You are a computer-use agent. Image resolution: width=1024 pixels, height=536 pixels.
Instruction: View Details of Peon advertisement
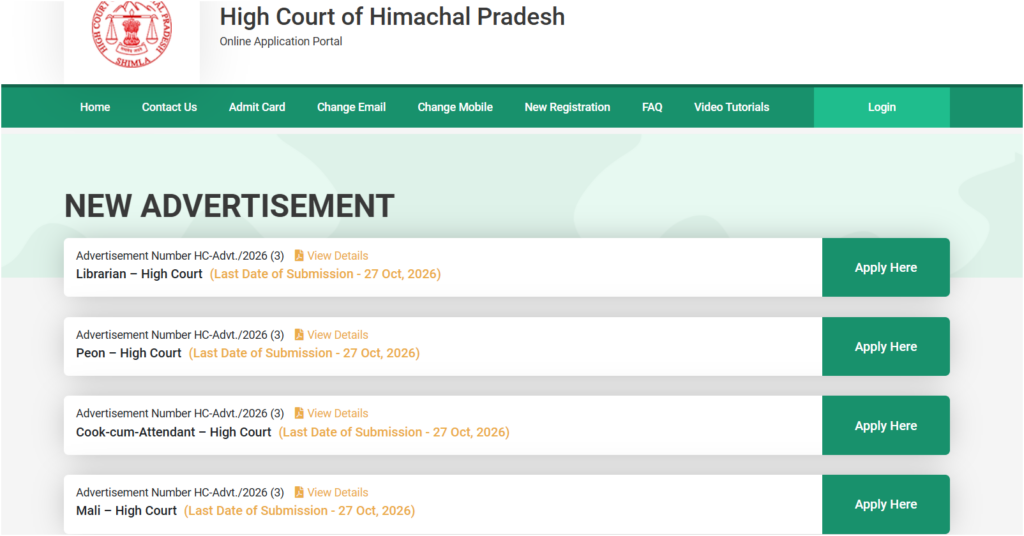(338, 335)
